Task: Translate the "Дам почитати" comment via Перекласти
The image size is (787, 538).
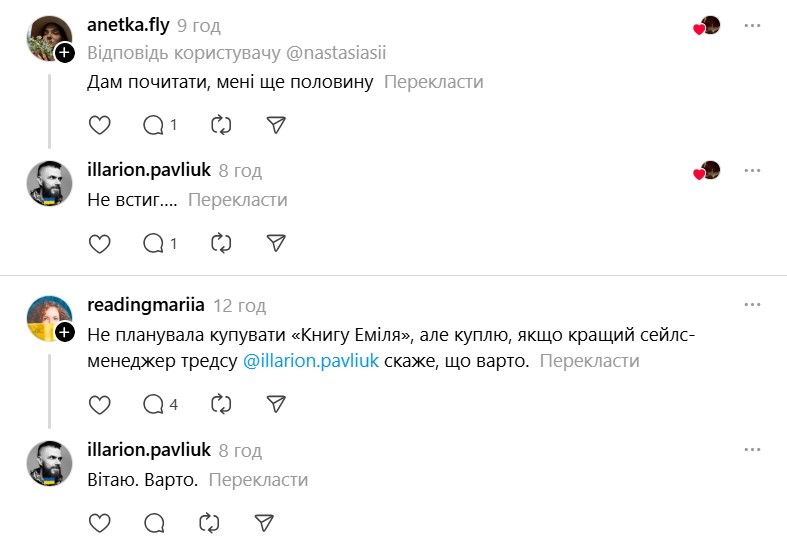Action: point(434,82)
